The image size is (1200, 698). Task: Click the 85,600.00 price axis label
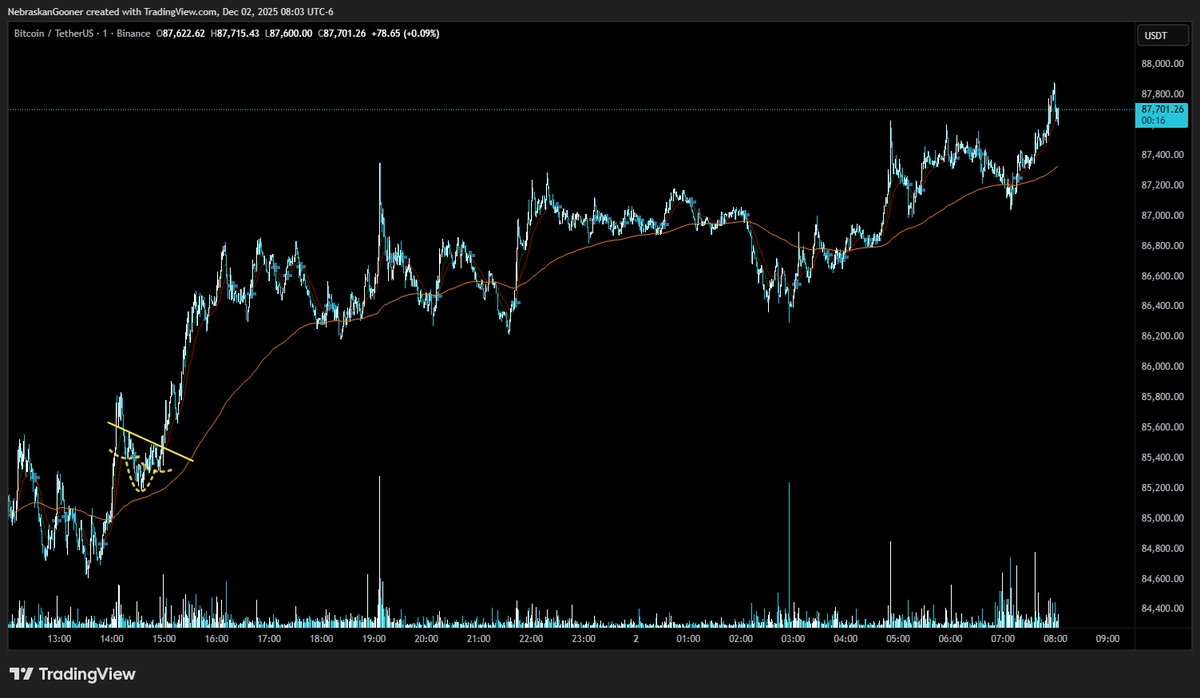(1161, 427)
